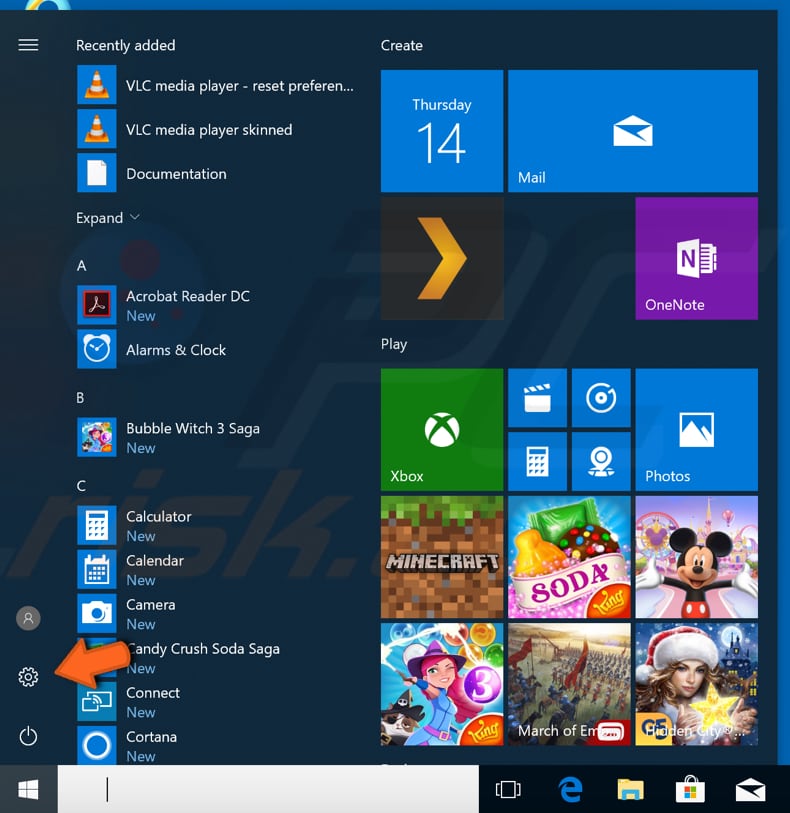790x813 pixels.
Task: Launch the Xbox tile
Action: 442,429
